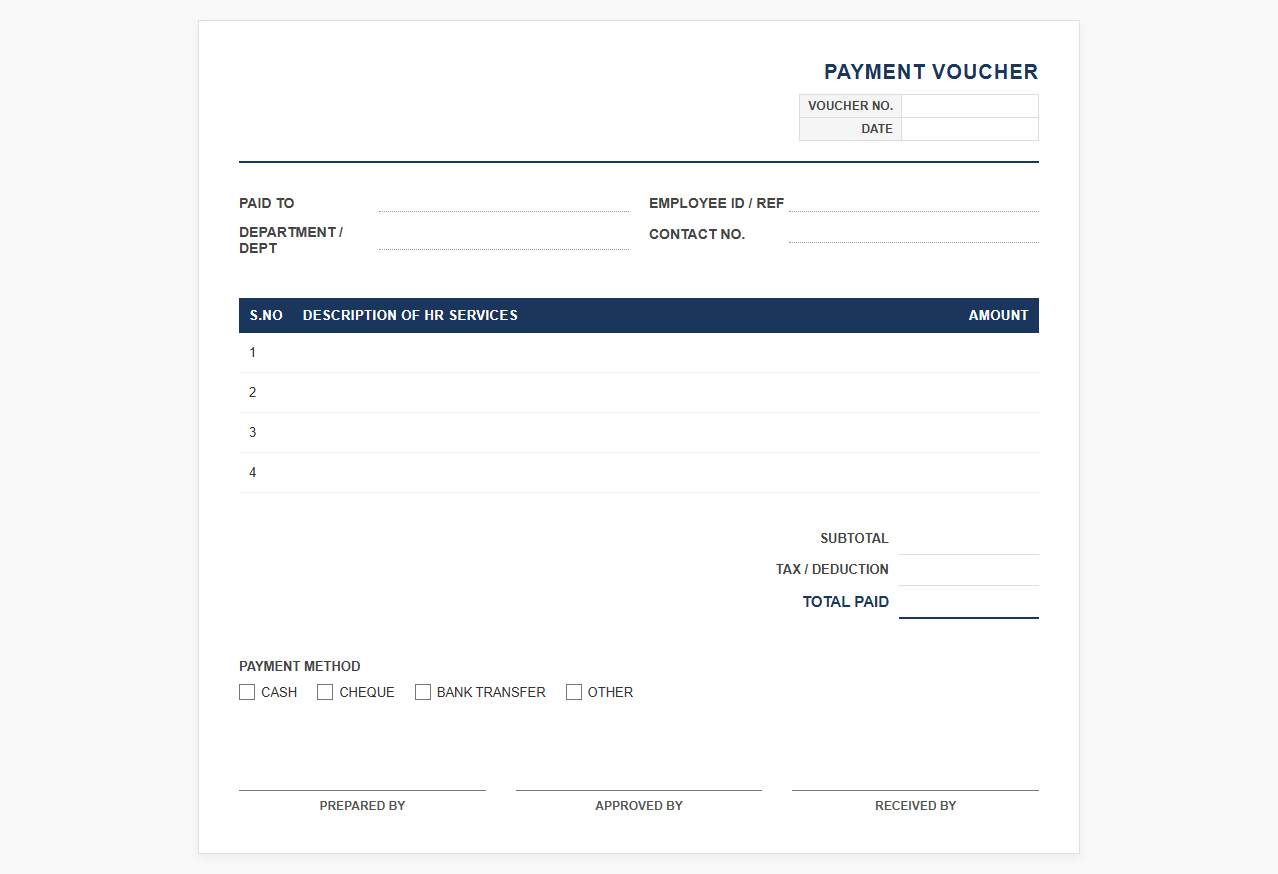Viewport: 1278px width, 874px height.
Task: Select table row number 3
Action: click(639, 433)
